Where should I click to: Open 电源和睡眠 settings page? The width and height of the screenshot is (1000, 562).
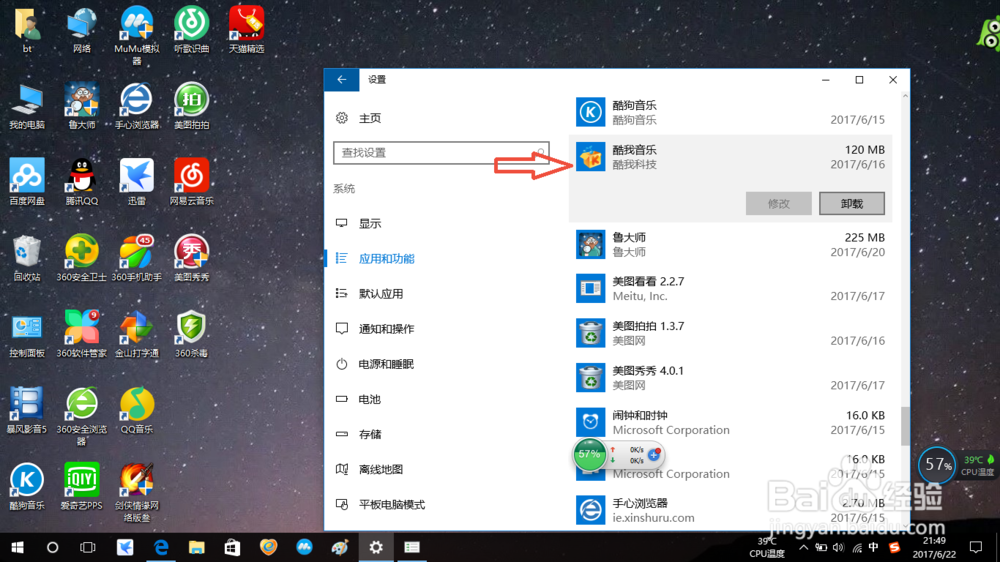coord(375,364)
